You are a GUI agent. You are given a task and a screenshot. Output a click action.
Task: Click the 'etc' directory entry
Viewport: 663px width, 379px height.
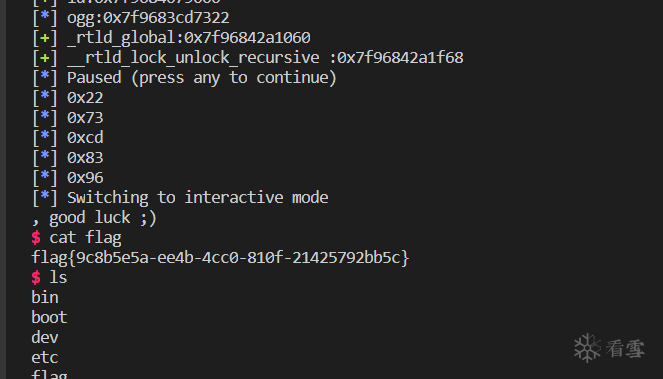coord(44,358)
